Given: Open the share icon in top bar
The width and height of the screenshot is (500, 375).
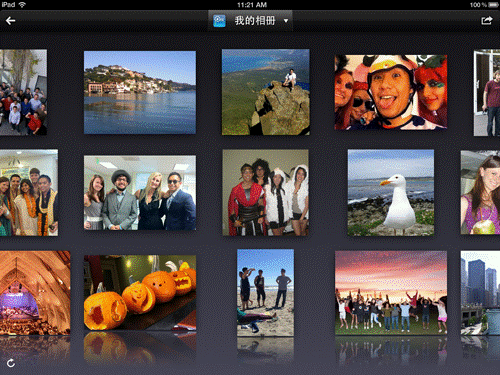Looking at the screenshot, I should (x=487, y=21).
